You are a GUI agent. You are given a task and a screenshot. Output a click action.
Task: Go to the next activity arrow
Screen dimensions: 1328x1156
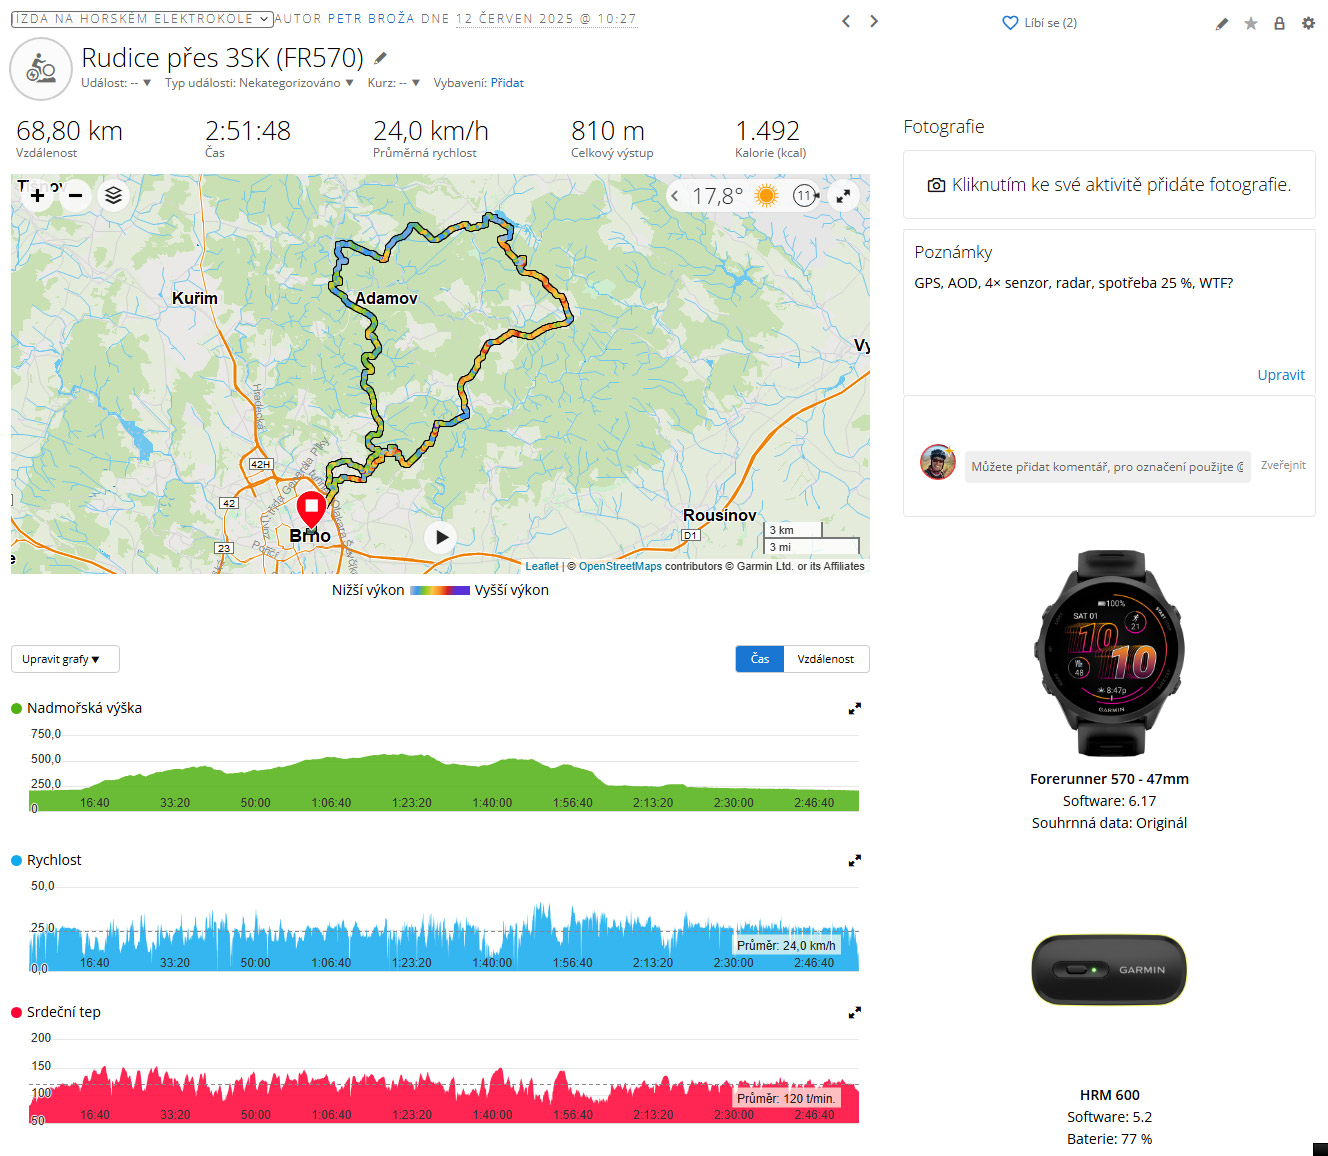pyautogui.click(x=874, y=21)
